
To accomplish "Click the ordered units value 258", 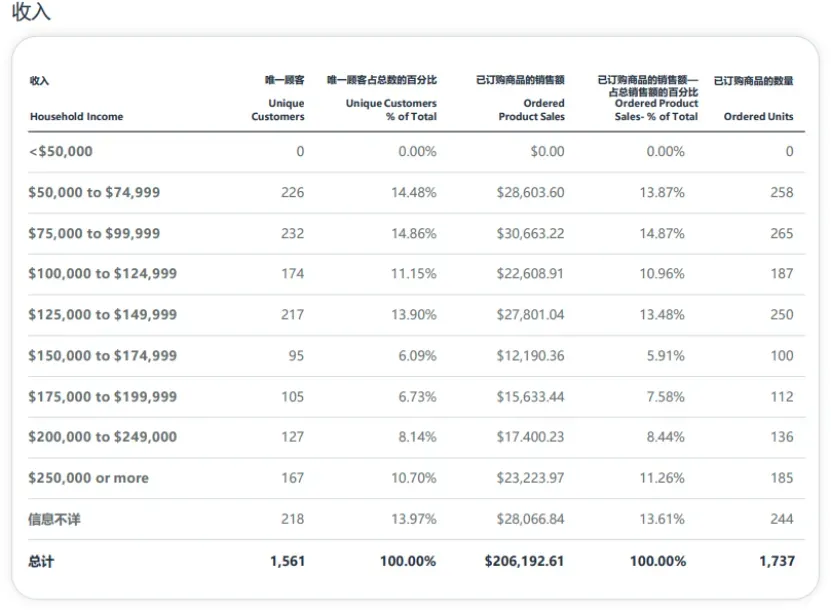I will 782,192.
